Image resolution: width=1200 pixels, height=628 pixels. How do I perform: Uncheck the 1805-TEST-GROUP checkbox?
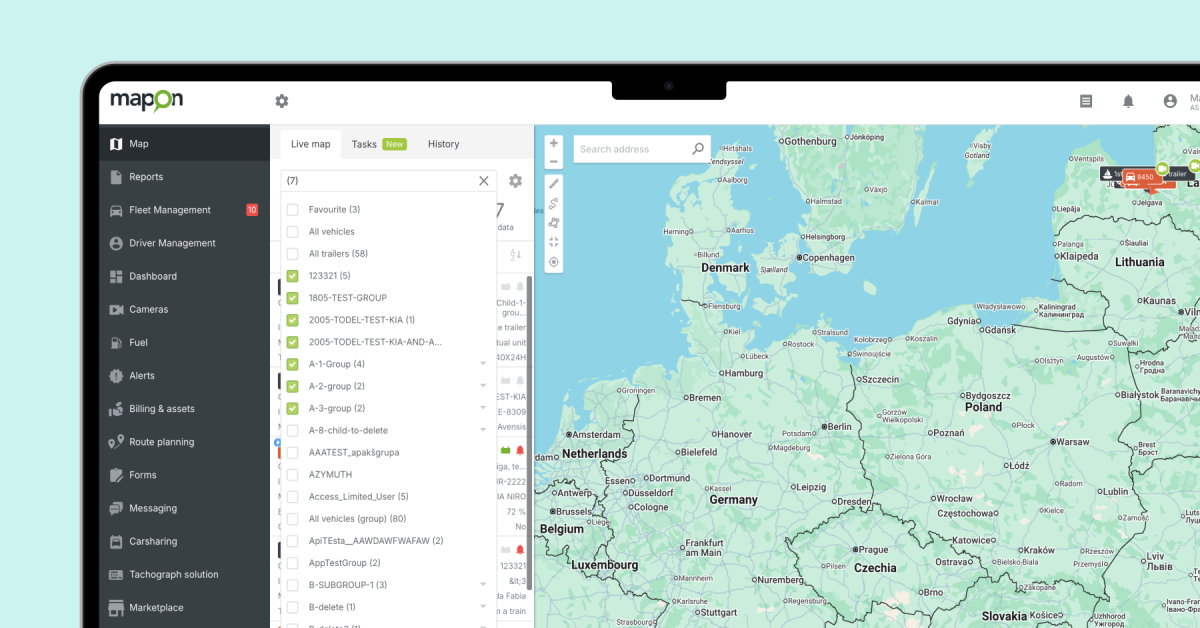[x=293, y=298]
